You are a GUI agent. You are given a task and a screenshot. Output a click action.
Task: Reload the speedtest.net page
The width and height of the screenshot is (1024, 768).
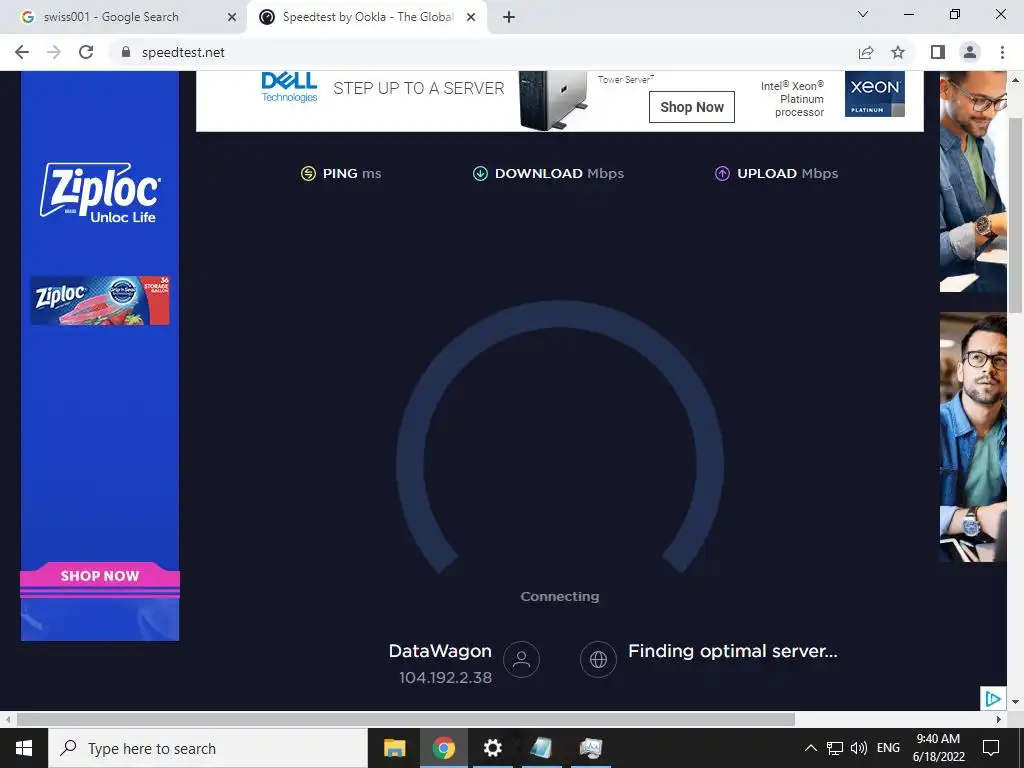[x=86, y=52]
